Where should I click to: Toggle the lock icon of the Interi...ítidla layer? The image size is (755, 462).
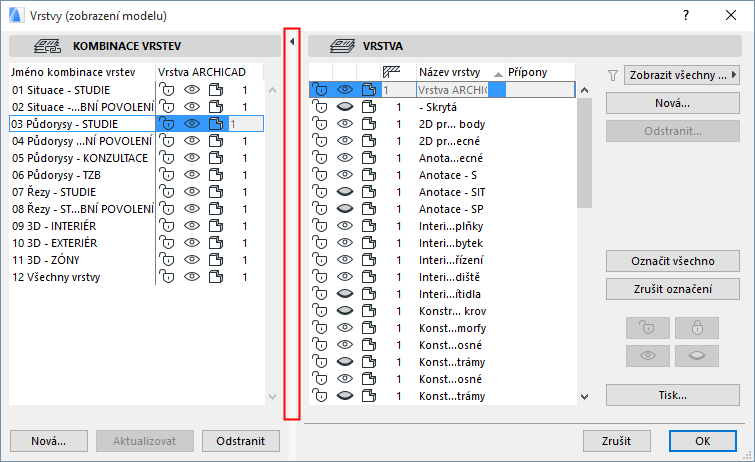point(320,294)
